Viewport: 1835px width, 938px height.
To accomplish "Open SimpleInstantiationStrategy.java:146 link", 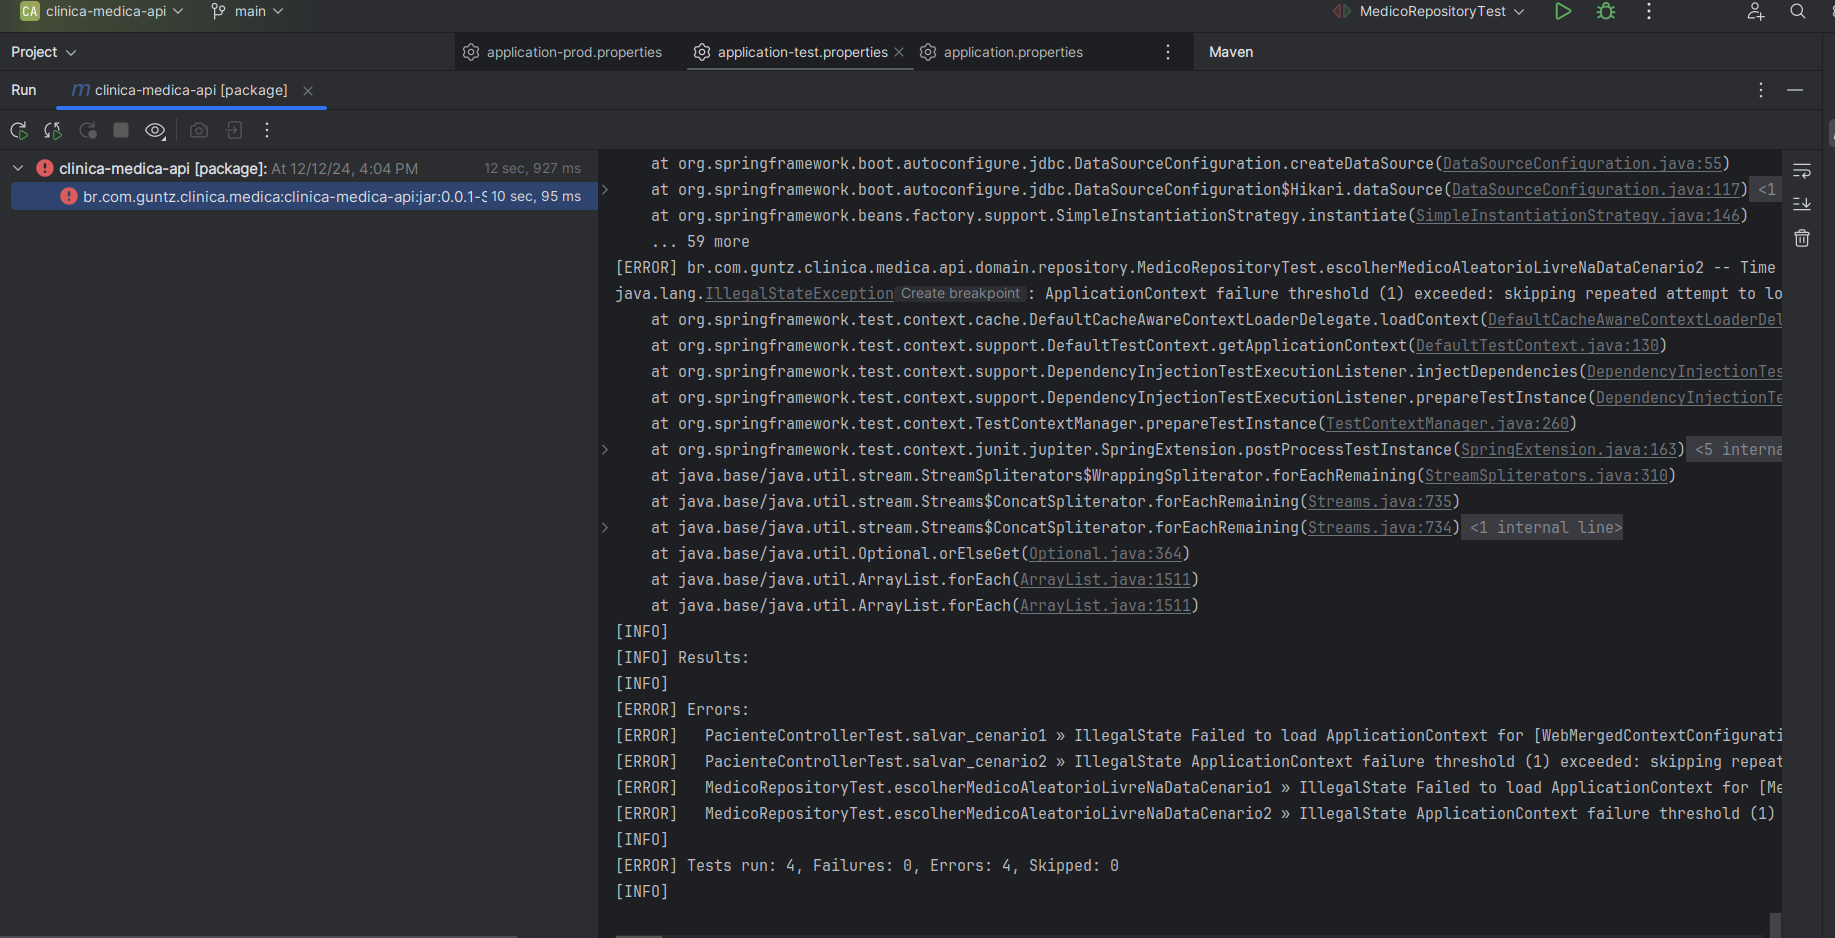I will click(1578, 215).
